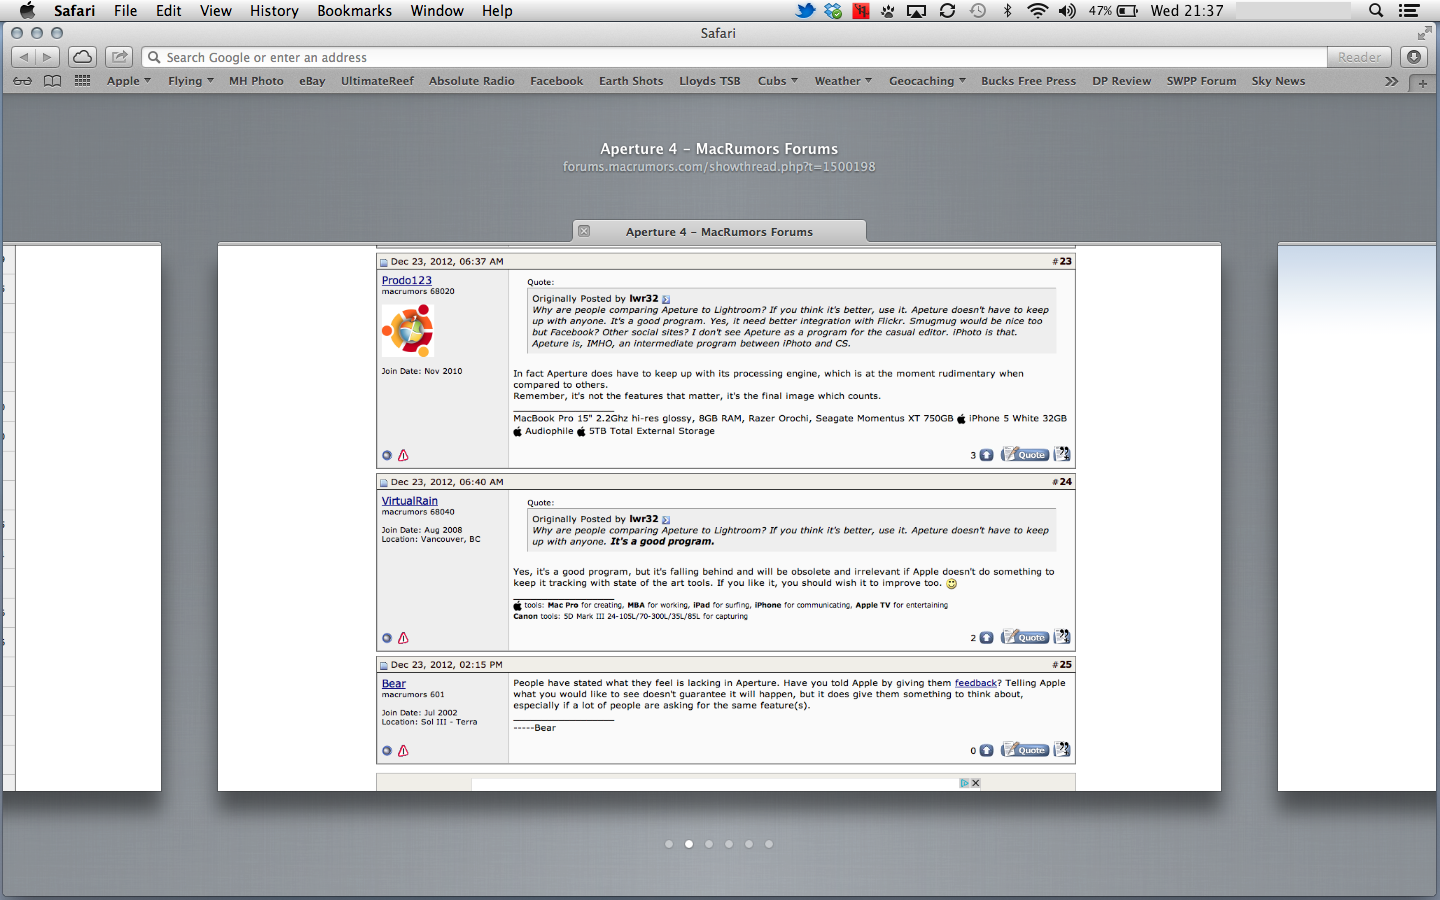The image size is (1440, 900).
Task: Select the last tab page dot
Action: pyautogui.click(x=769, y=844)
